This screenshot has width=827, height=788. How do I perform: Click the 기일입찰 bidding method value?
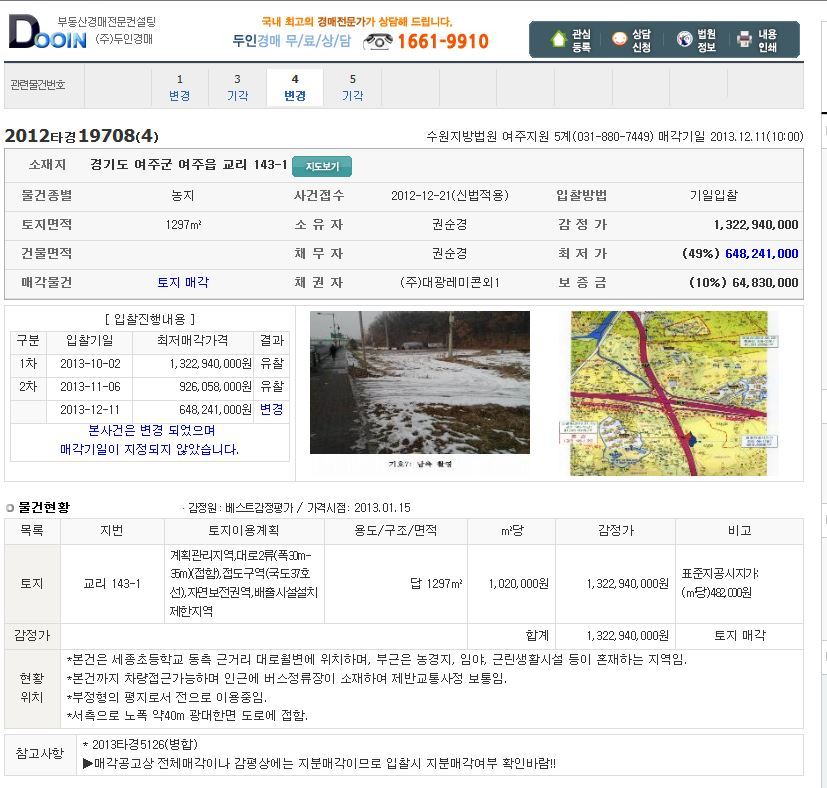[714, 196]
